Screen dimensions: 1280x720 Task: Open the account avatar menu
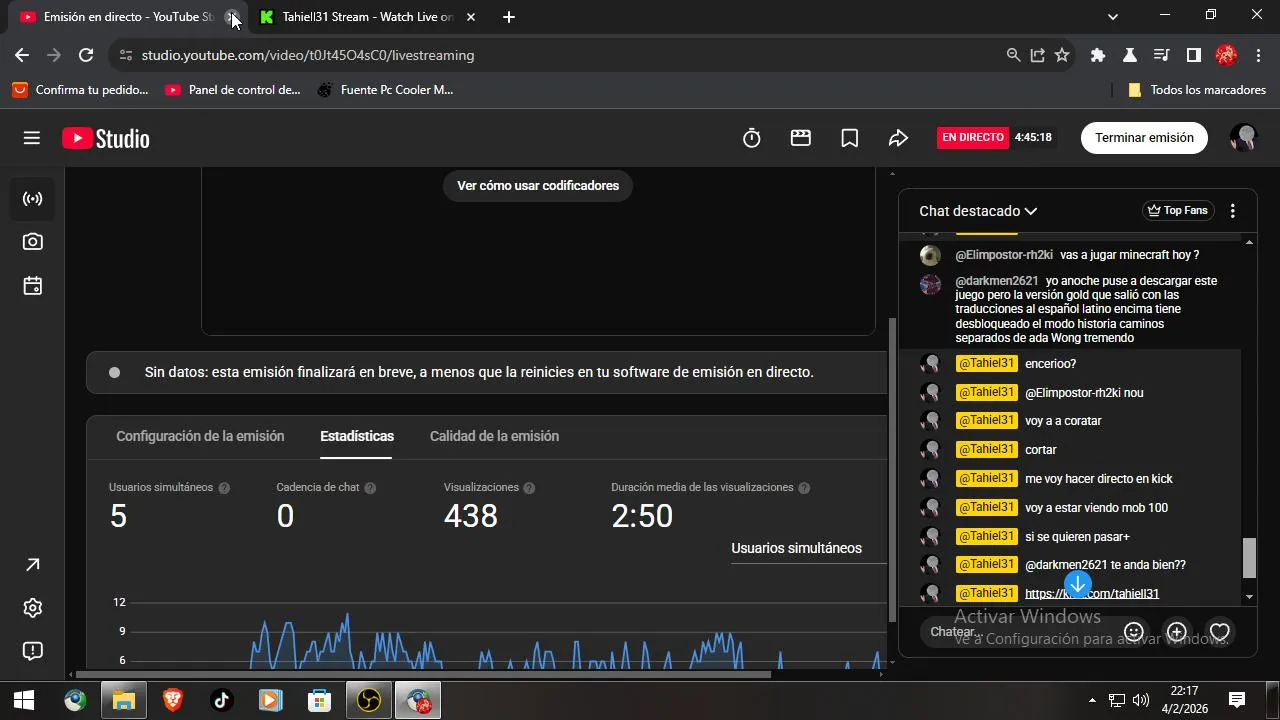[x=1243, y=138]
